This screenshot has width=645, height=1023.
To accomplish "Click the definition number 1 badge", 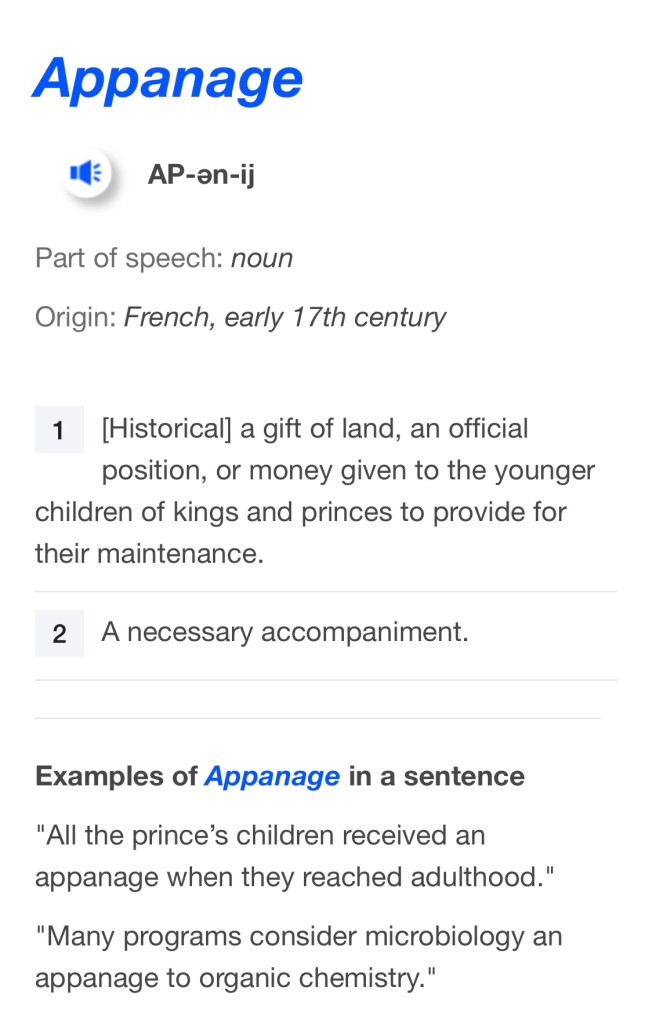I will [59, 430].
